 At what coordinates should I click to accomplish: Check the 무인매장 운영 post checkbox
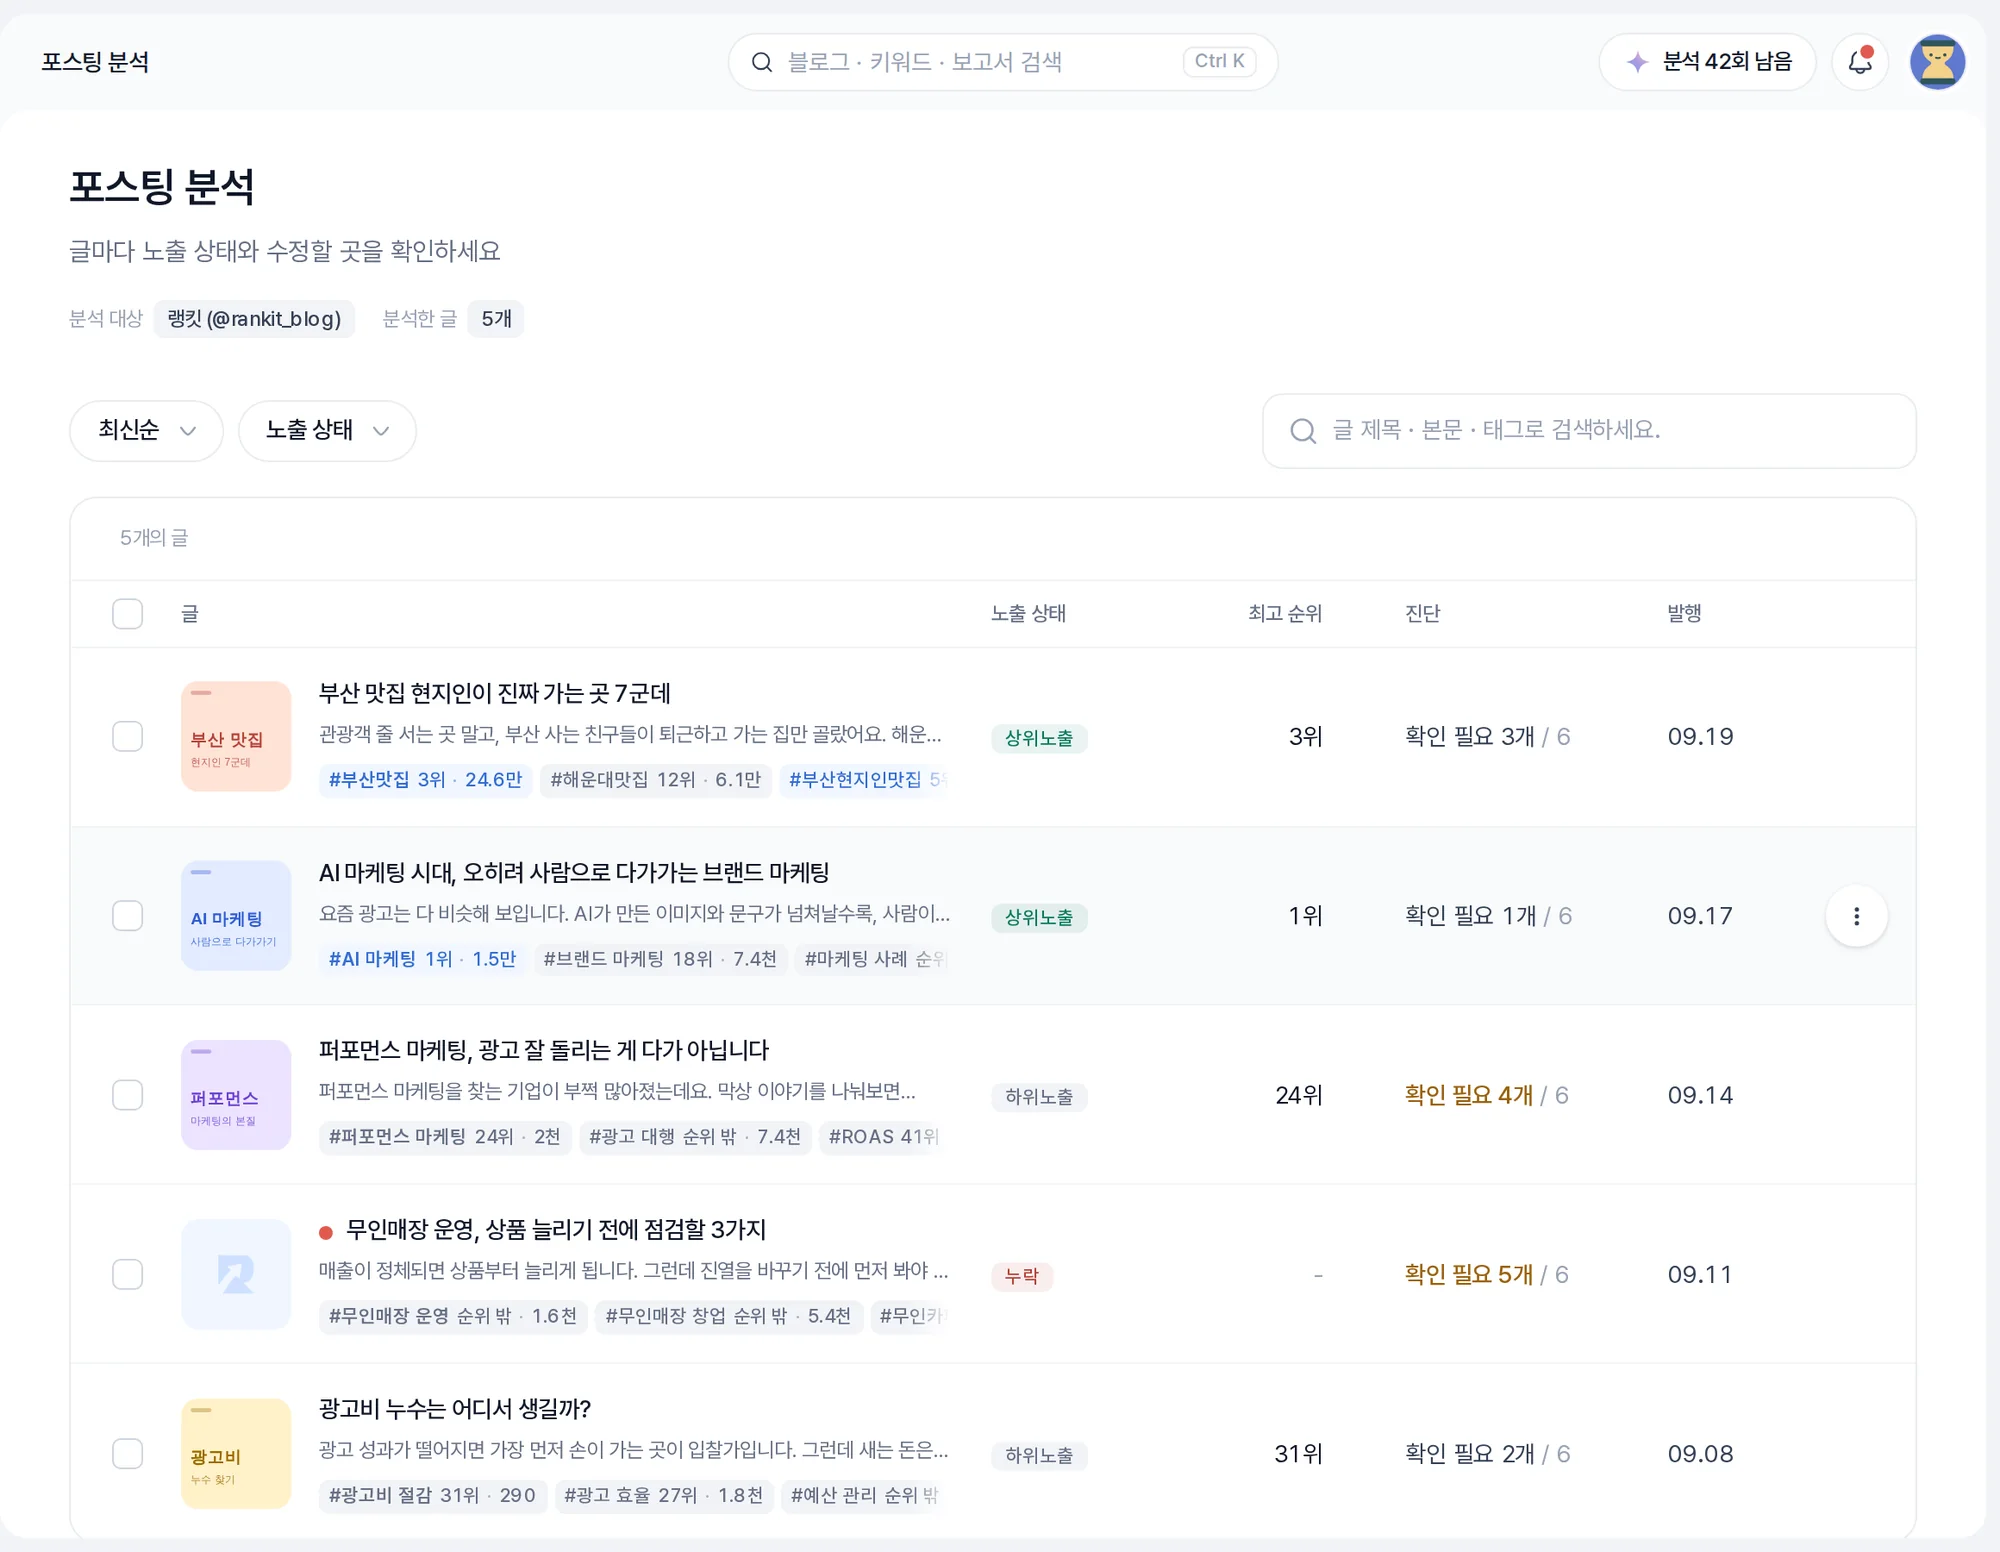click(x=127, y=1274)
